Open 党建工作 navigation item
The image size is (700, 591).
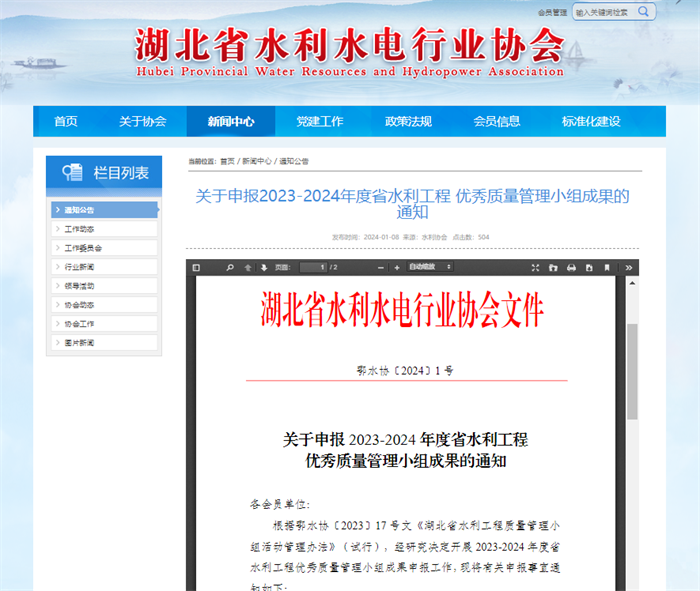point(320,121)
